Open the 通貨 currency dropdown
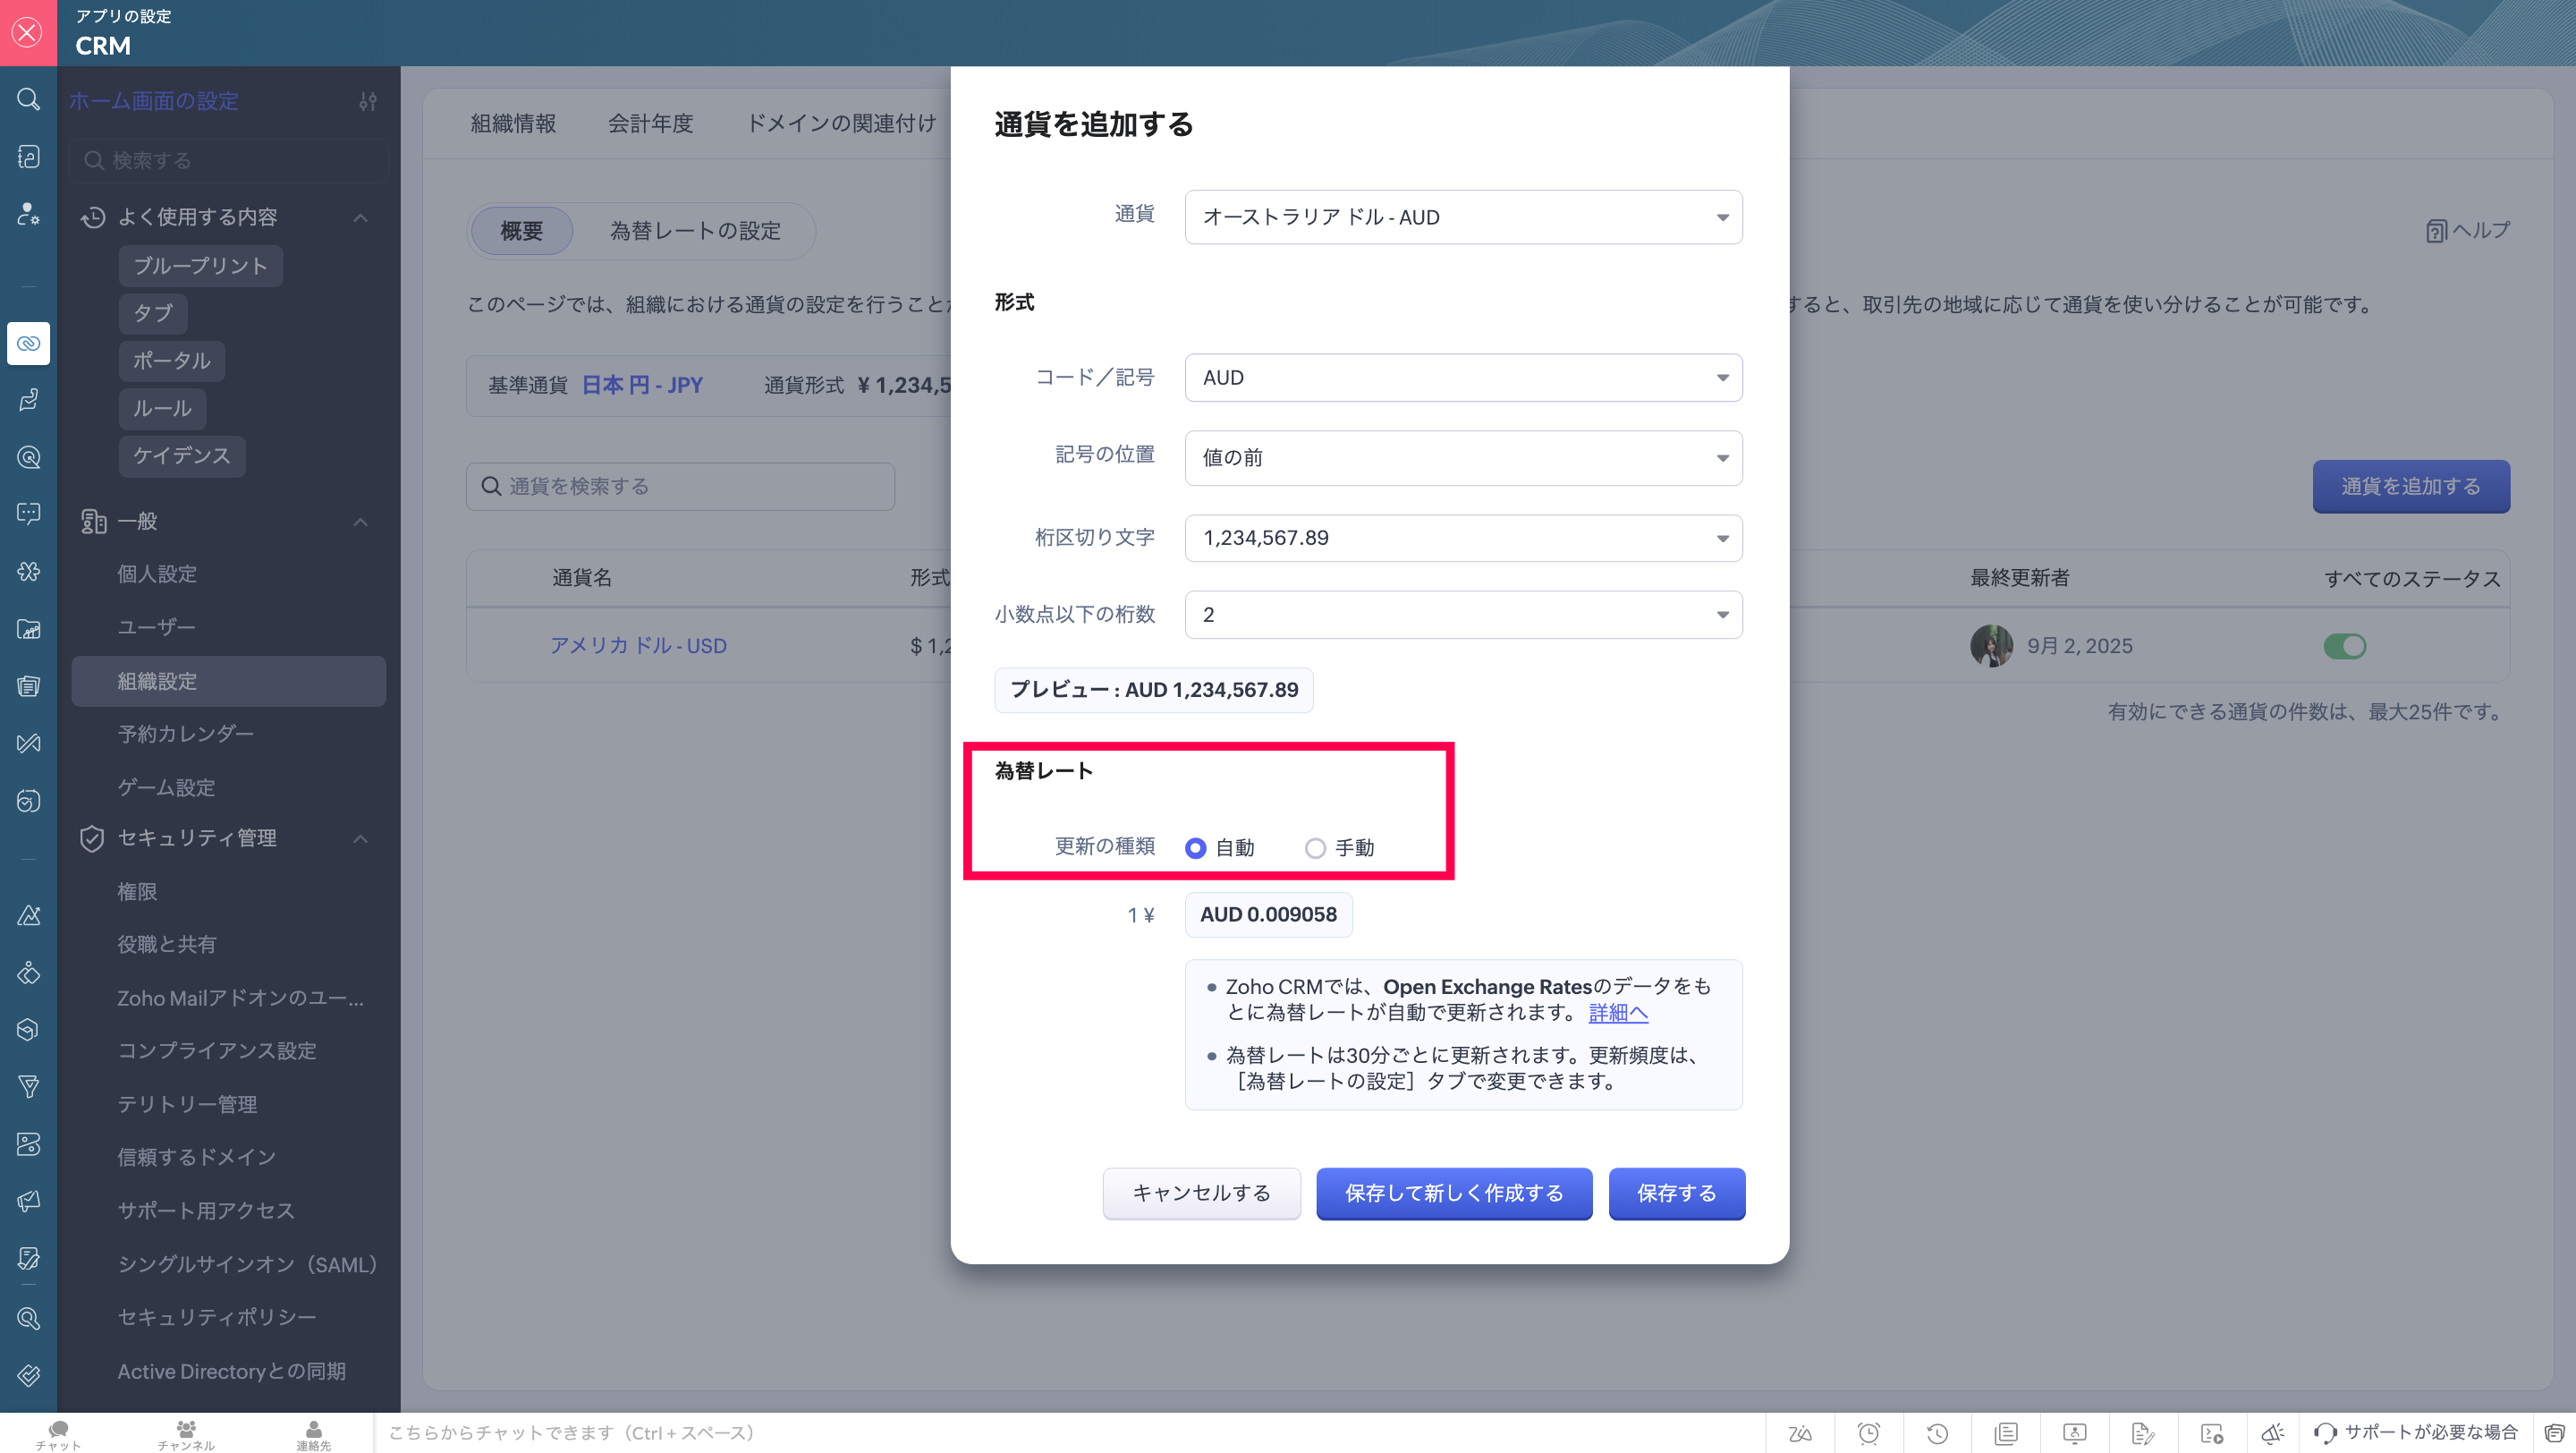This screenshot has height=1453, width=2576. 1463,217
